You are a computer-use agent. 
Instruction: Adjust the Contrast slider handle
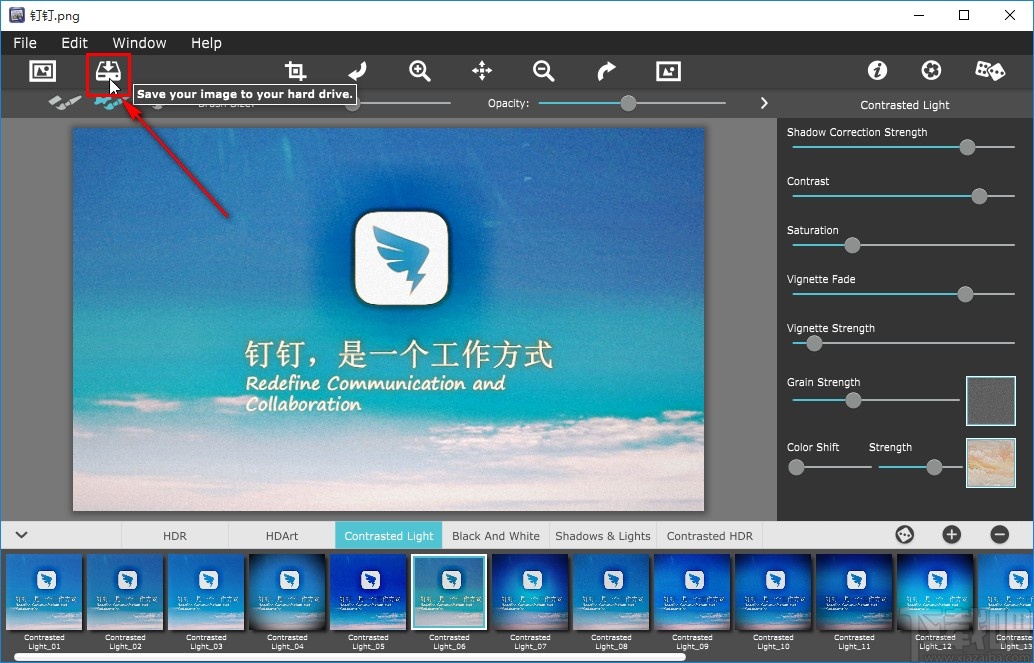tap(979, 196)
